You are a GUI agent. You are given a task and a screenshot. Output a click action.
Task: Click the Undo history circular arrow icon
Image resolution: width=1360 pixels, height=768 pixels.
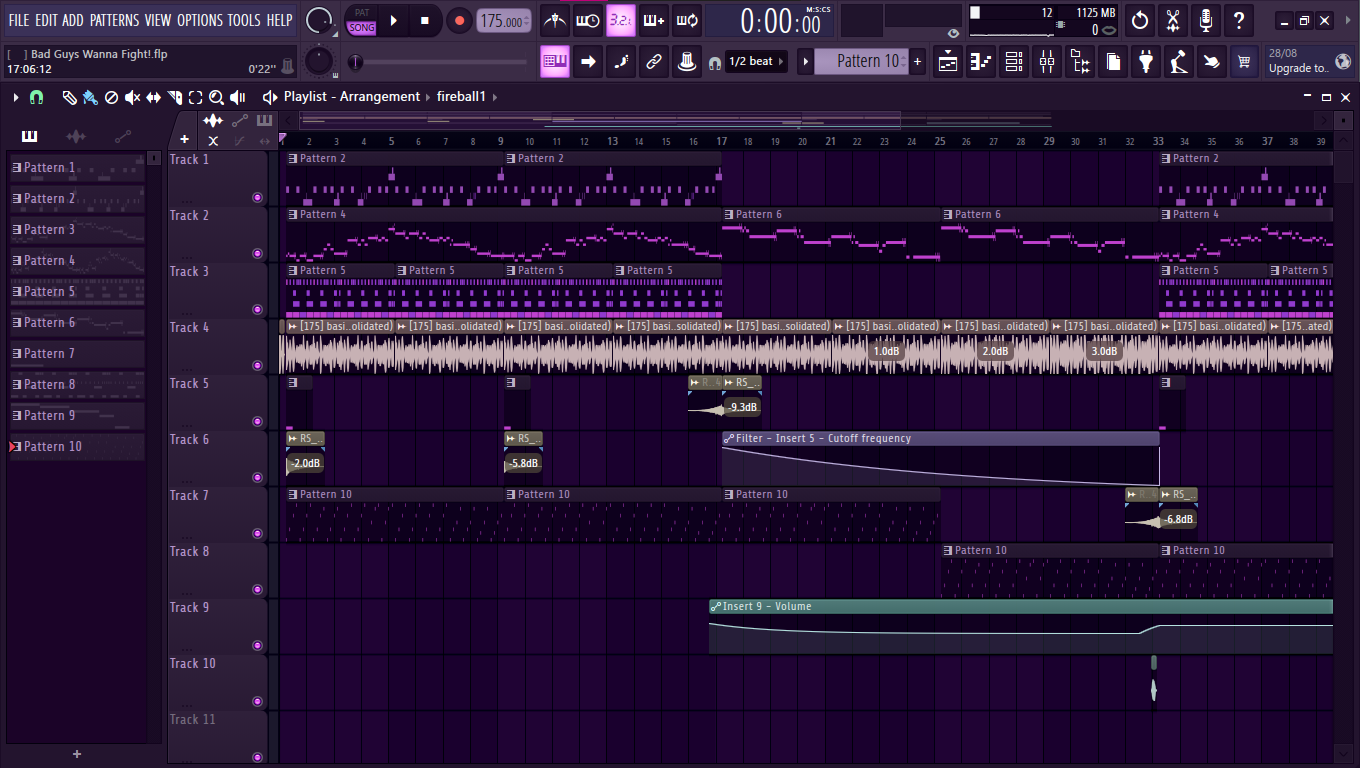point(1140,20)
